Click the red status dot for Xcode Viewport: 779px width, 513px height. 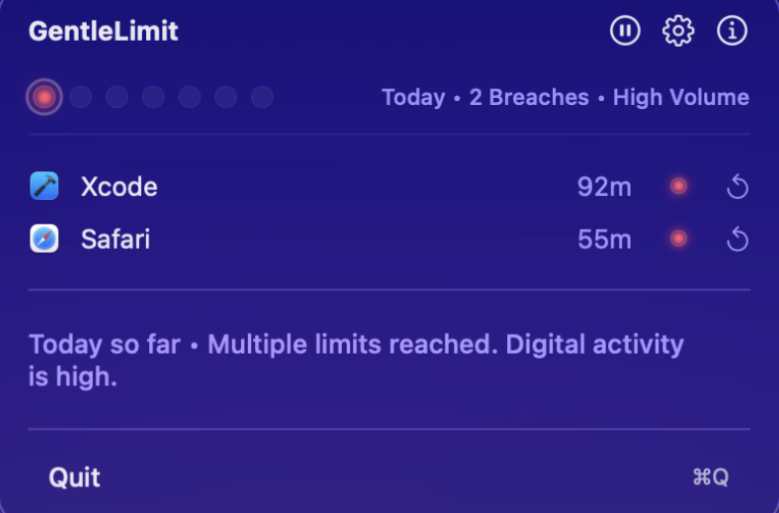pyautogui.click(x=679, y=186)
